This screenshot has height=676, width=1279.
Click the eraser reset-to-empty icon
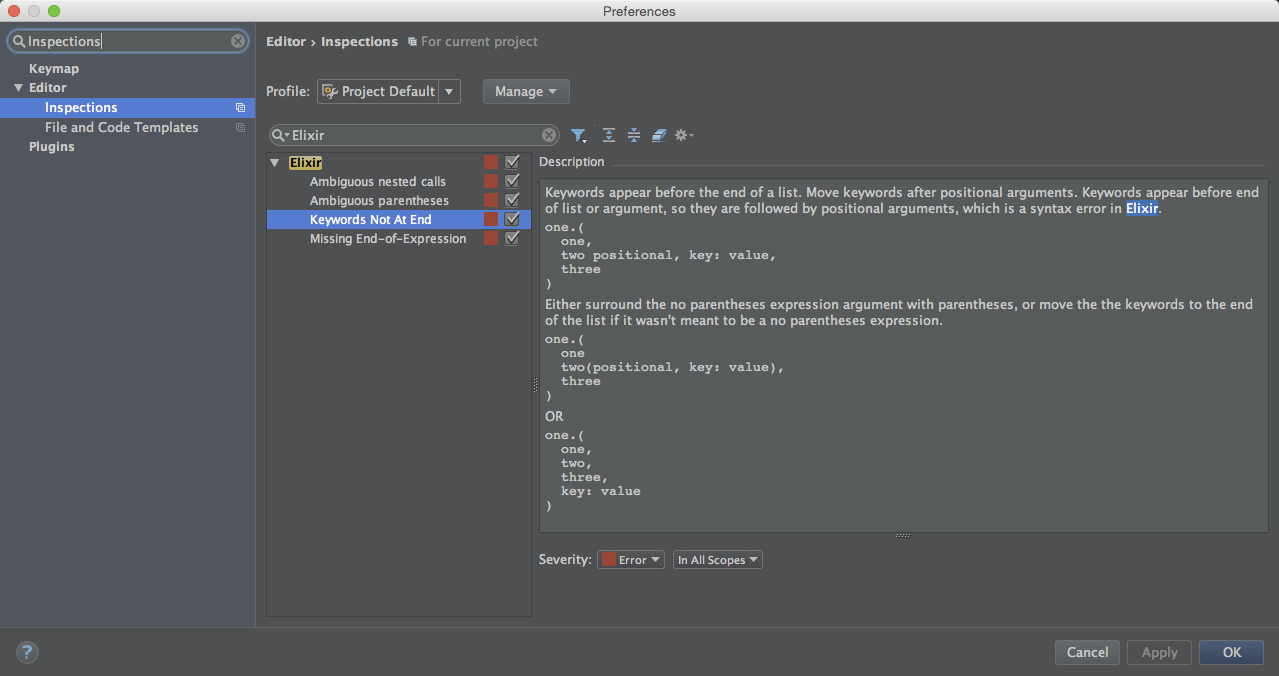[658, 135]
